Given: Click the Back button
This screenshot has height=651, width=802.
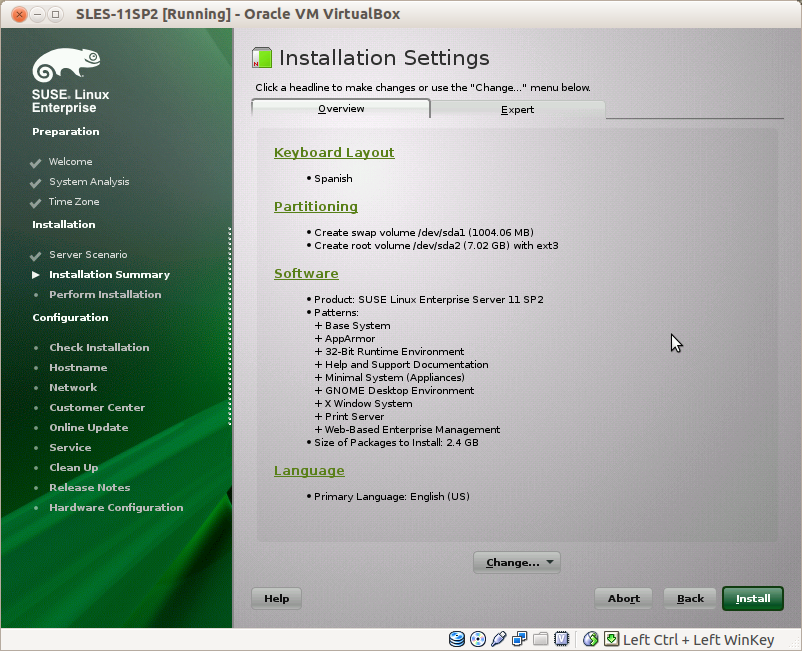Looking at the screenshot, I should click(690, 598).
